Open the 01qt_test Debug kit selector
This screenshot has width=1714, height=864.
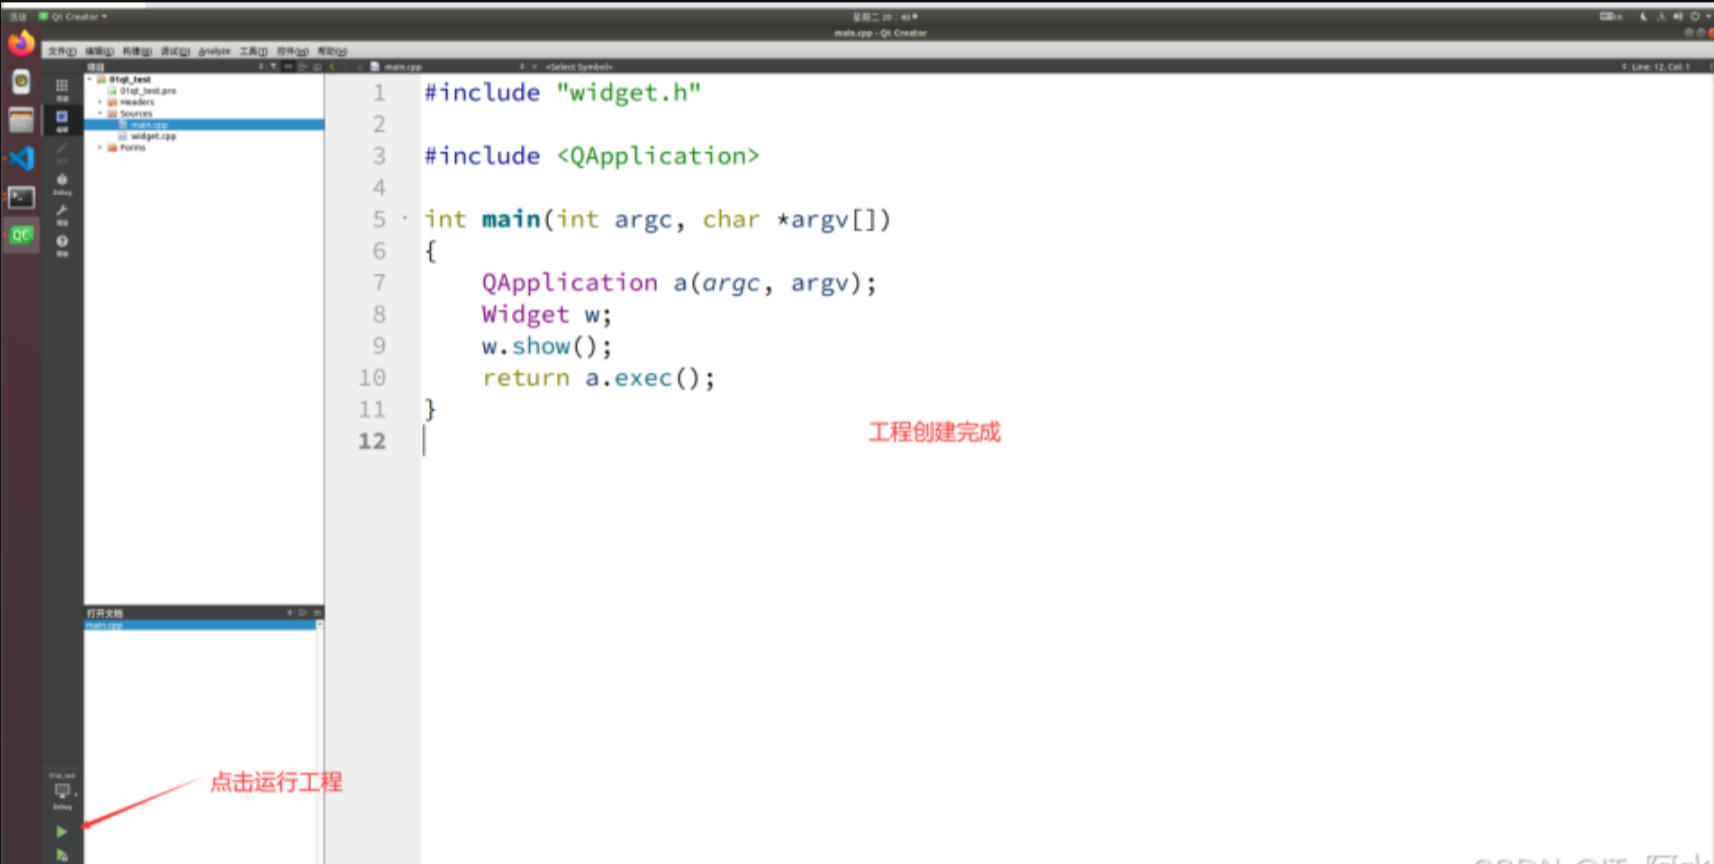(62, 791)
